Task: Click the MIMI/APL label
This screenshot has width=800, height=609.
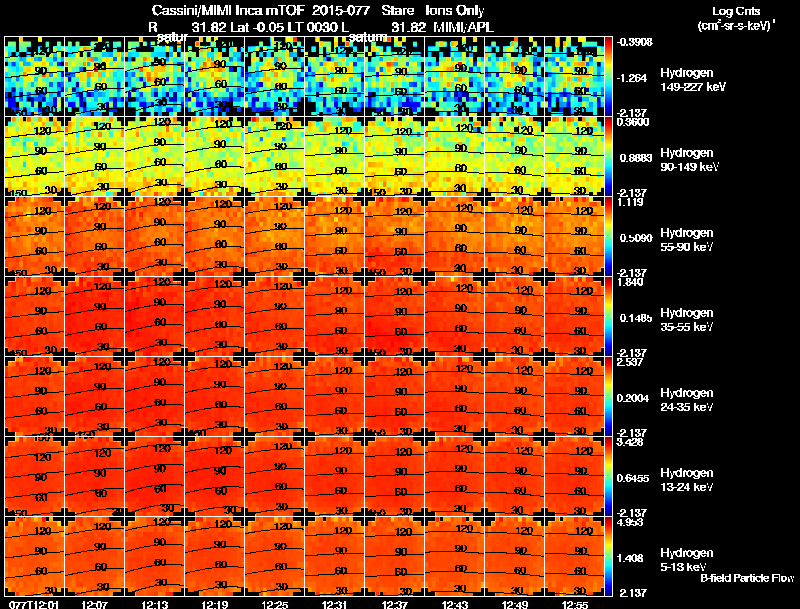Action: pos(464,27)
